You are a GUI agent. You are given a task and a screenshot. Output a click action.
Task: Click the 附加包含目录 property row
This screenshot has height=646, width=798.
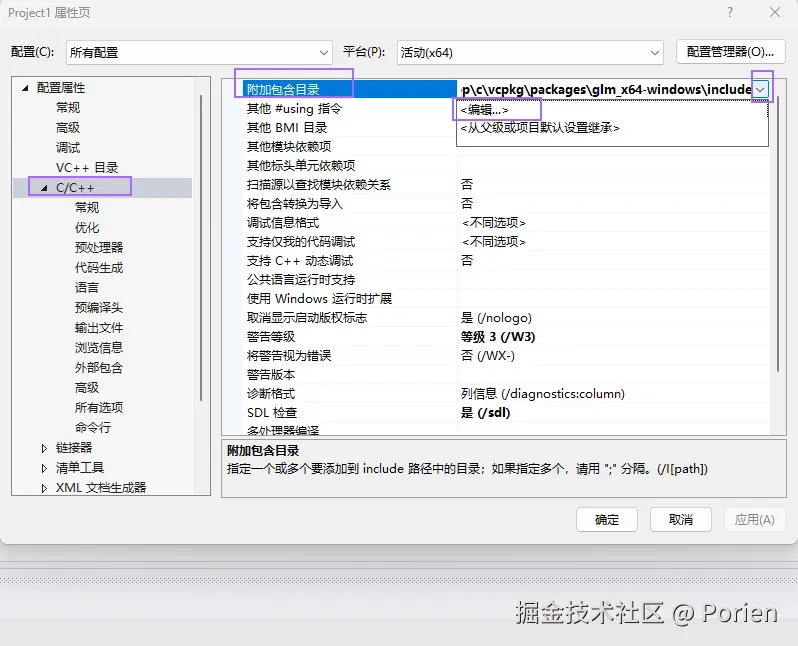[350, 90]
